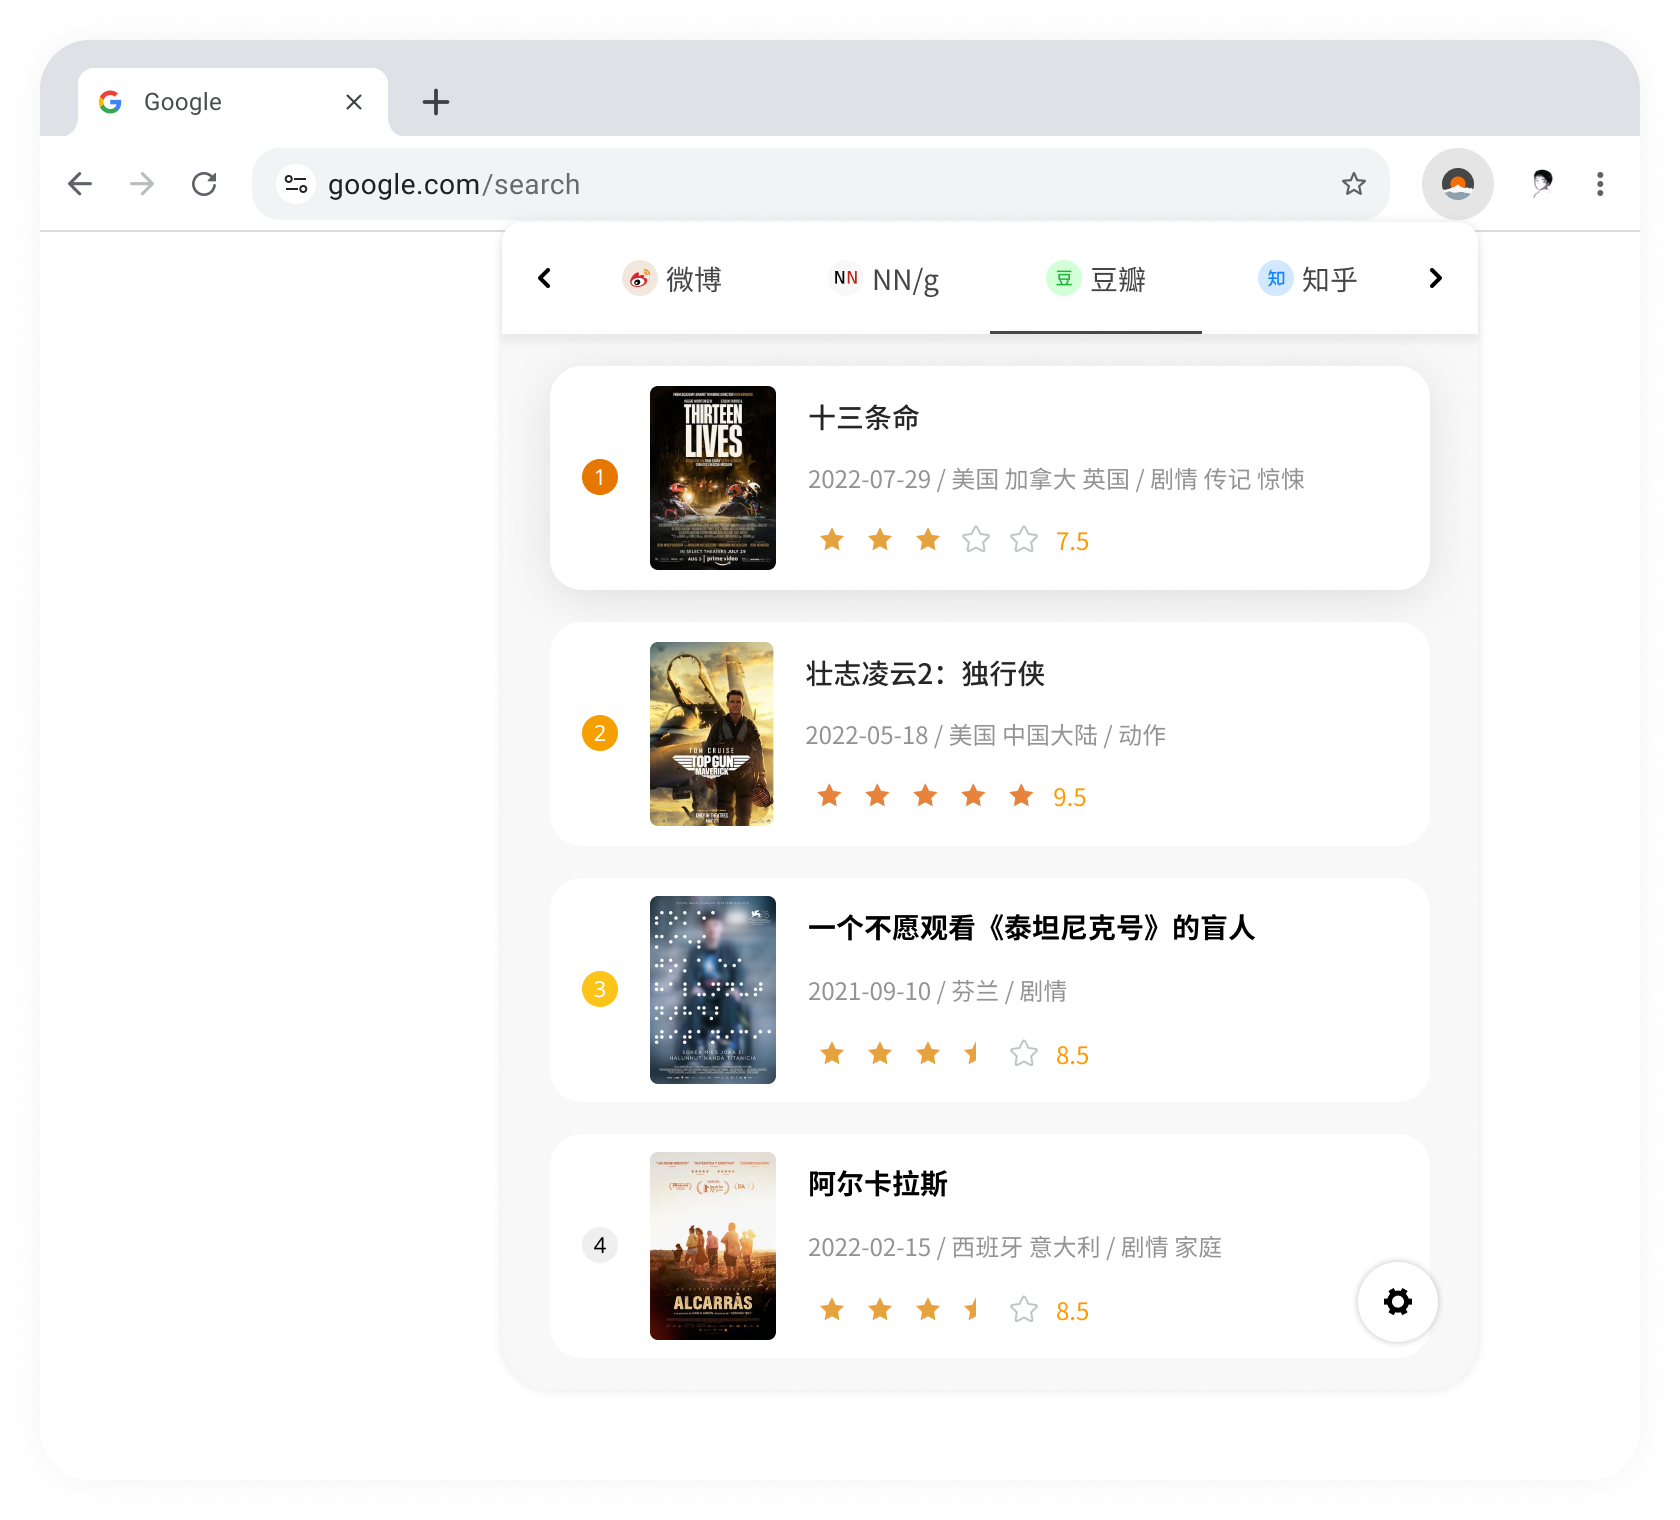This screenshot has width=1680, height=1520.
Task: Click the Top Gun Maverick poster thumbnail
Action: 713,734
